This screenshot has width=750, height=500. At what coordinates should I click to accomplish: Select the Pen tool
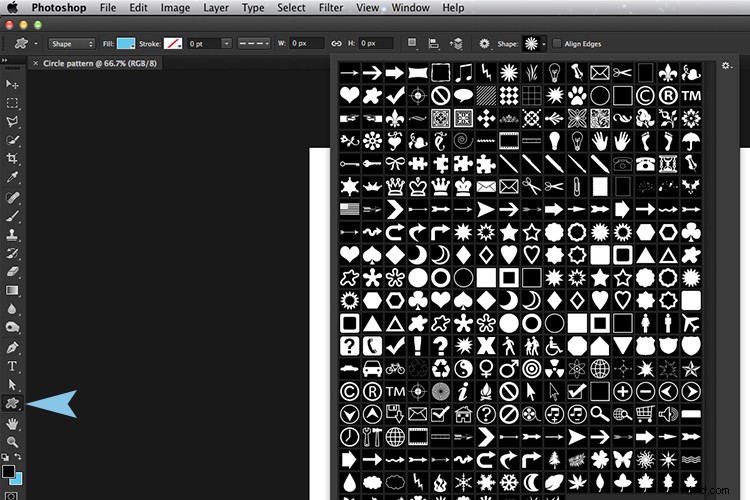[x=13, y=347]
